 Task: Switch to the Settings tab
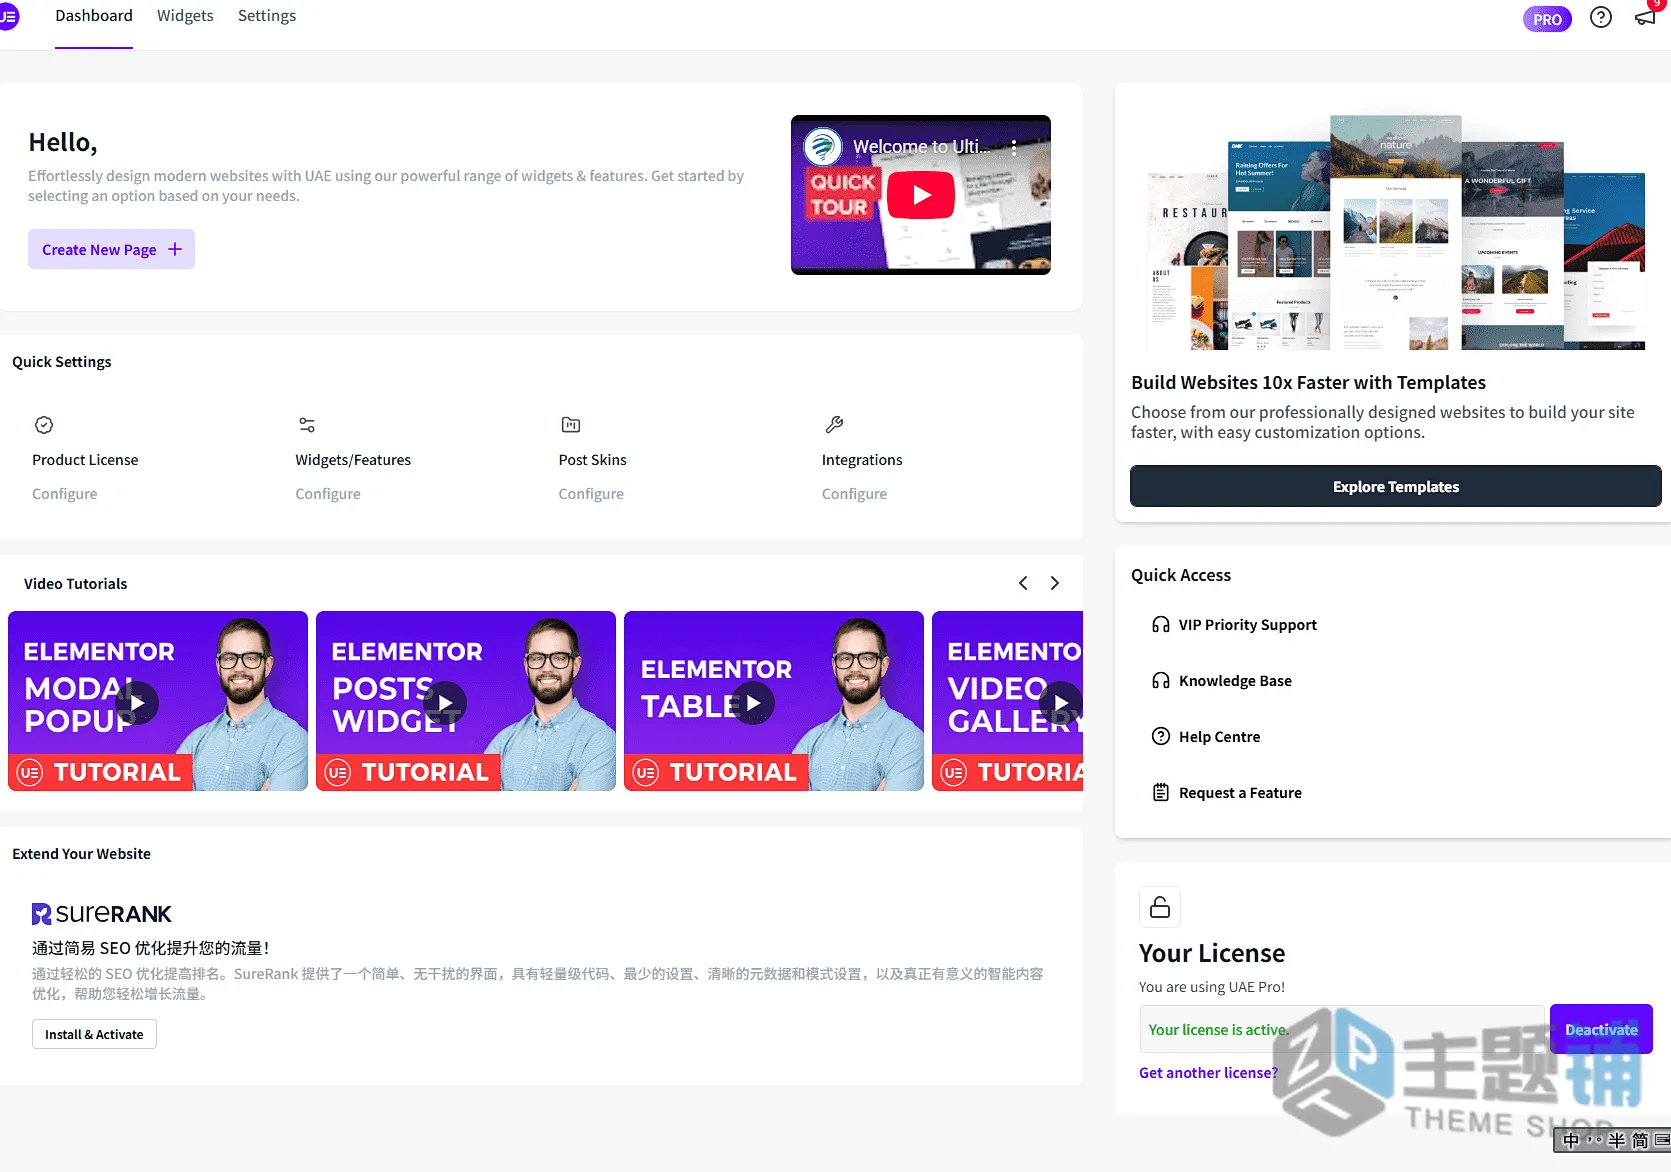(x=267, y=16)
